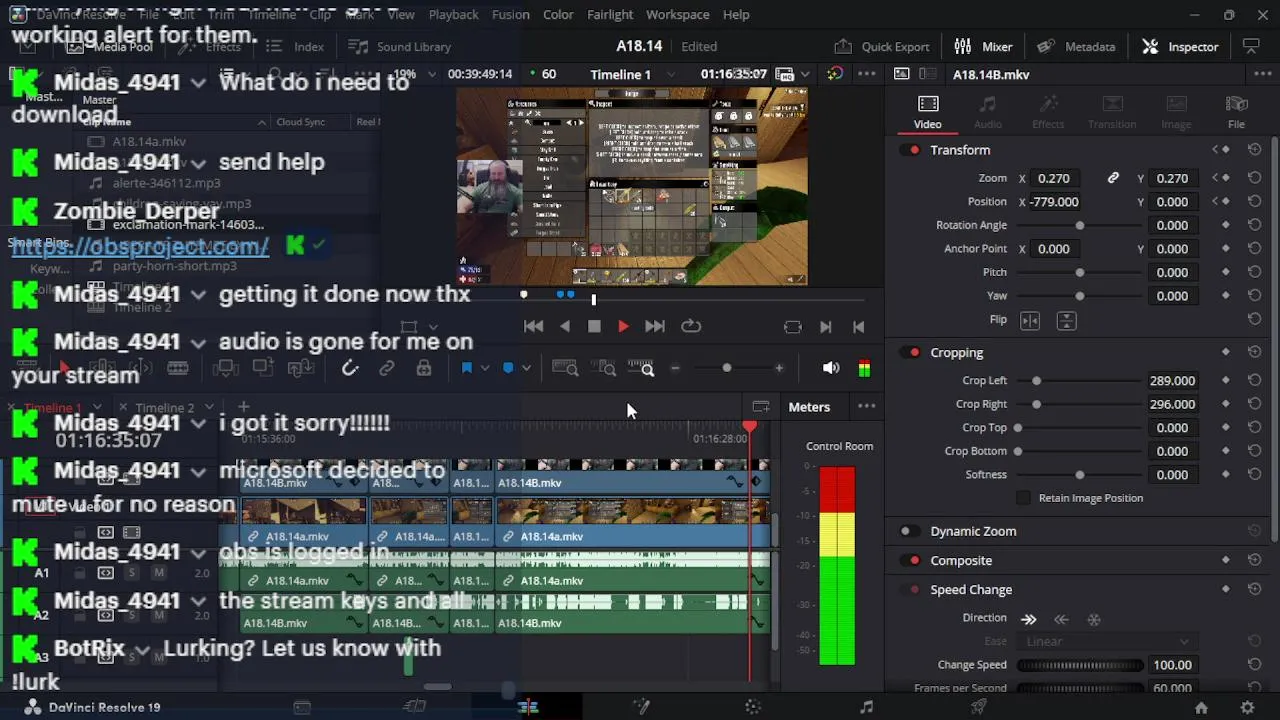1280x720 pixels.
Task: Open the Metadata panel
Action: [x=1076, y=46]
